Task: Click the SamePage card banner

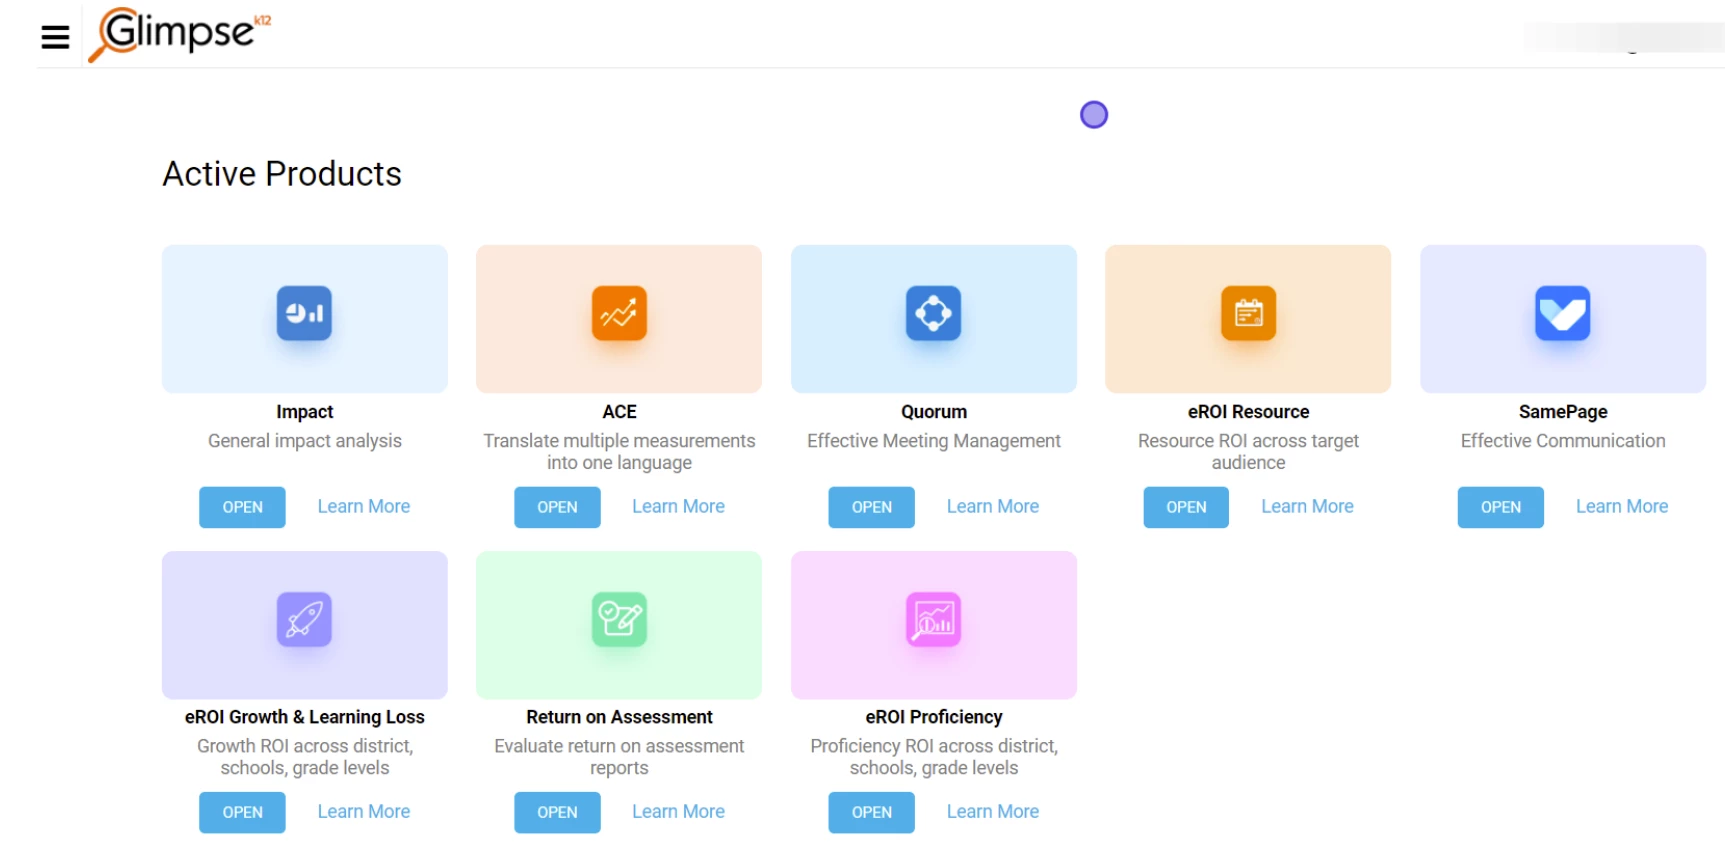Action: point(1562,319)
